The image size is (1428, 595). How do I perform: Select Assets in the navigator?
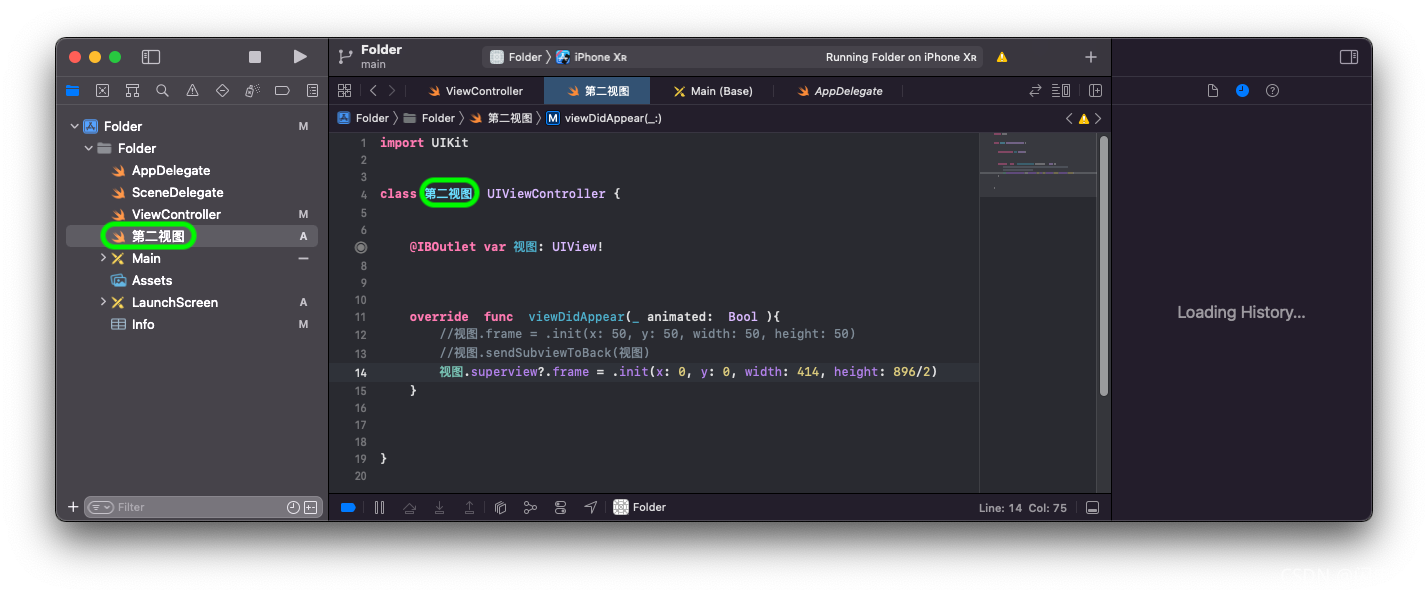pyautogui.click(x=152, y=280)
